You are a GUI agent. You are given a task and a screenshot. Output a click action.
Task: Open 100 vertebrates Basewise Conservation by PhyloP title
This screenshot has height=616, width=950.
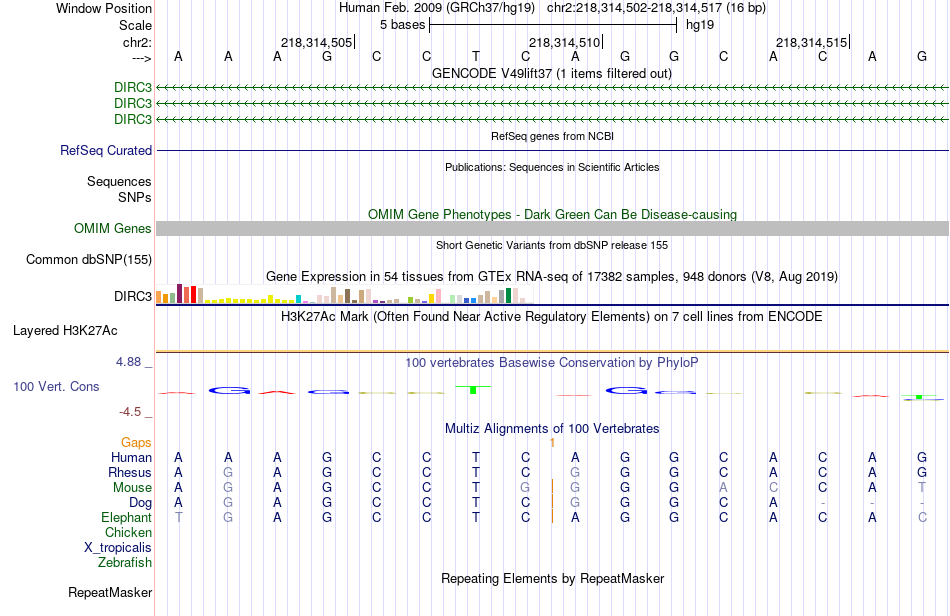[552, 362]
